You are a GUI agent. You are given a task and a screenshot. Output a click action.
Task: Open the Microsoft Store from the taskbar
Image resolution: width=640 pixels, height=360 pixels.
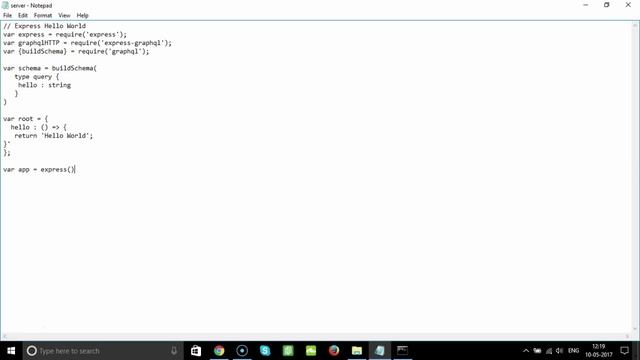[196, 351]
